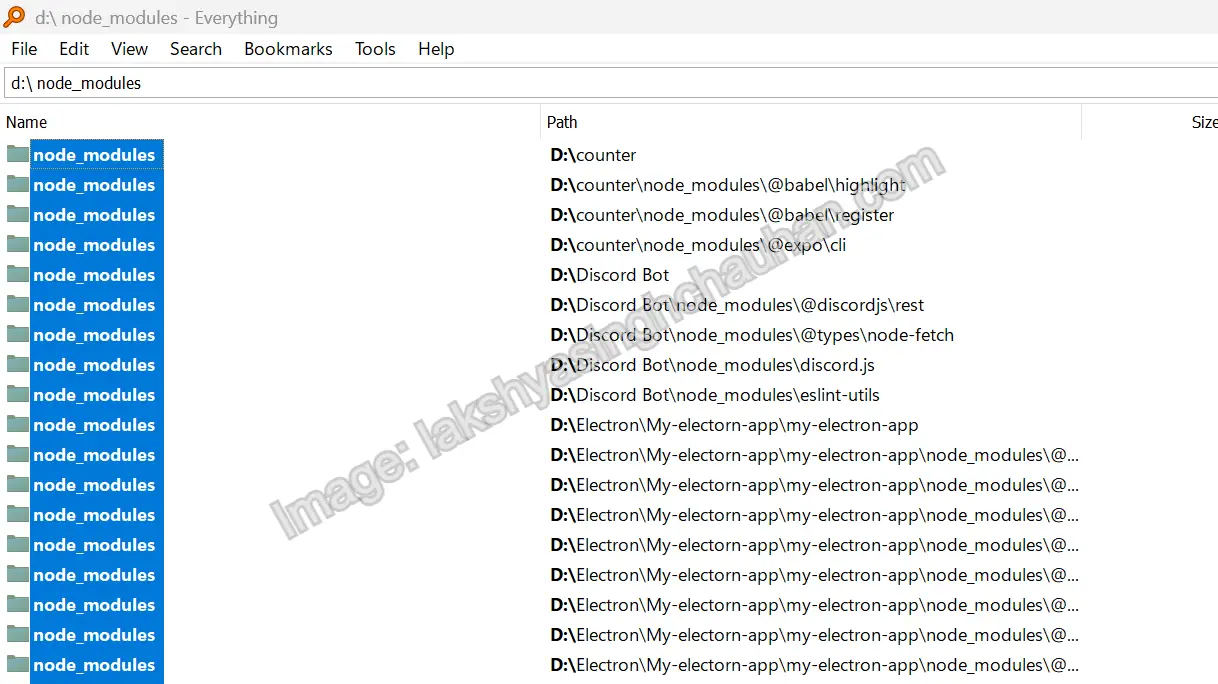This screenshot has width=1218, height=684.
Task: Click the path cell reading exactly "D:\counter"
Action: click(593, 155)
